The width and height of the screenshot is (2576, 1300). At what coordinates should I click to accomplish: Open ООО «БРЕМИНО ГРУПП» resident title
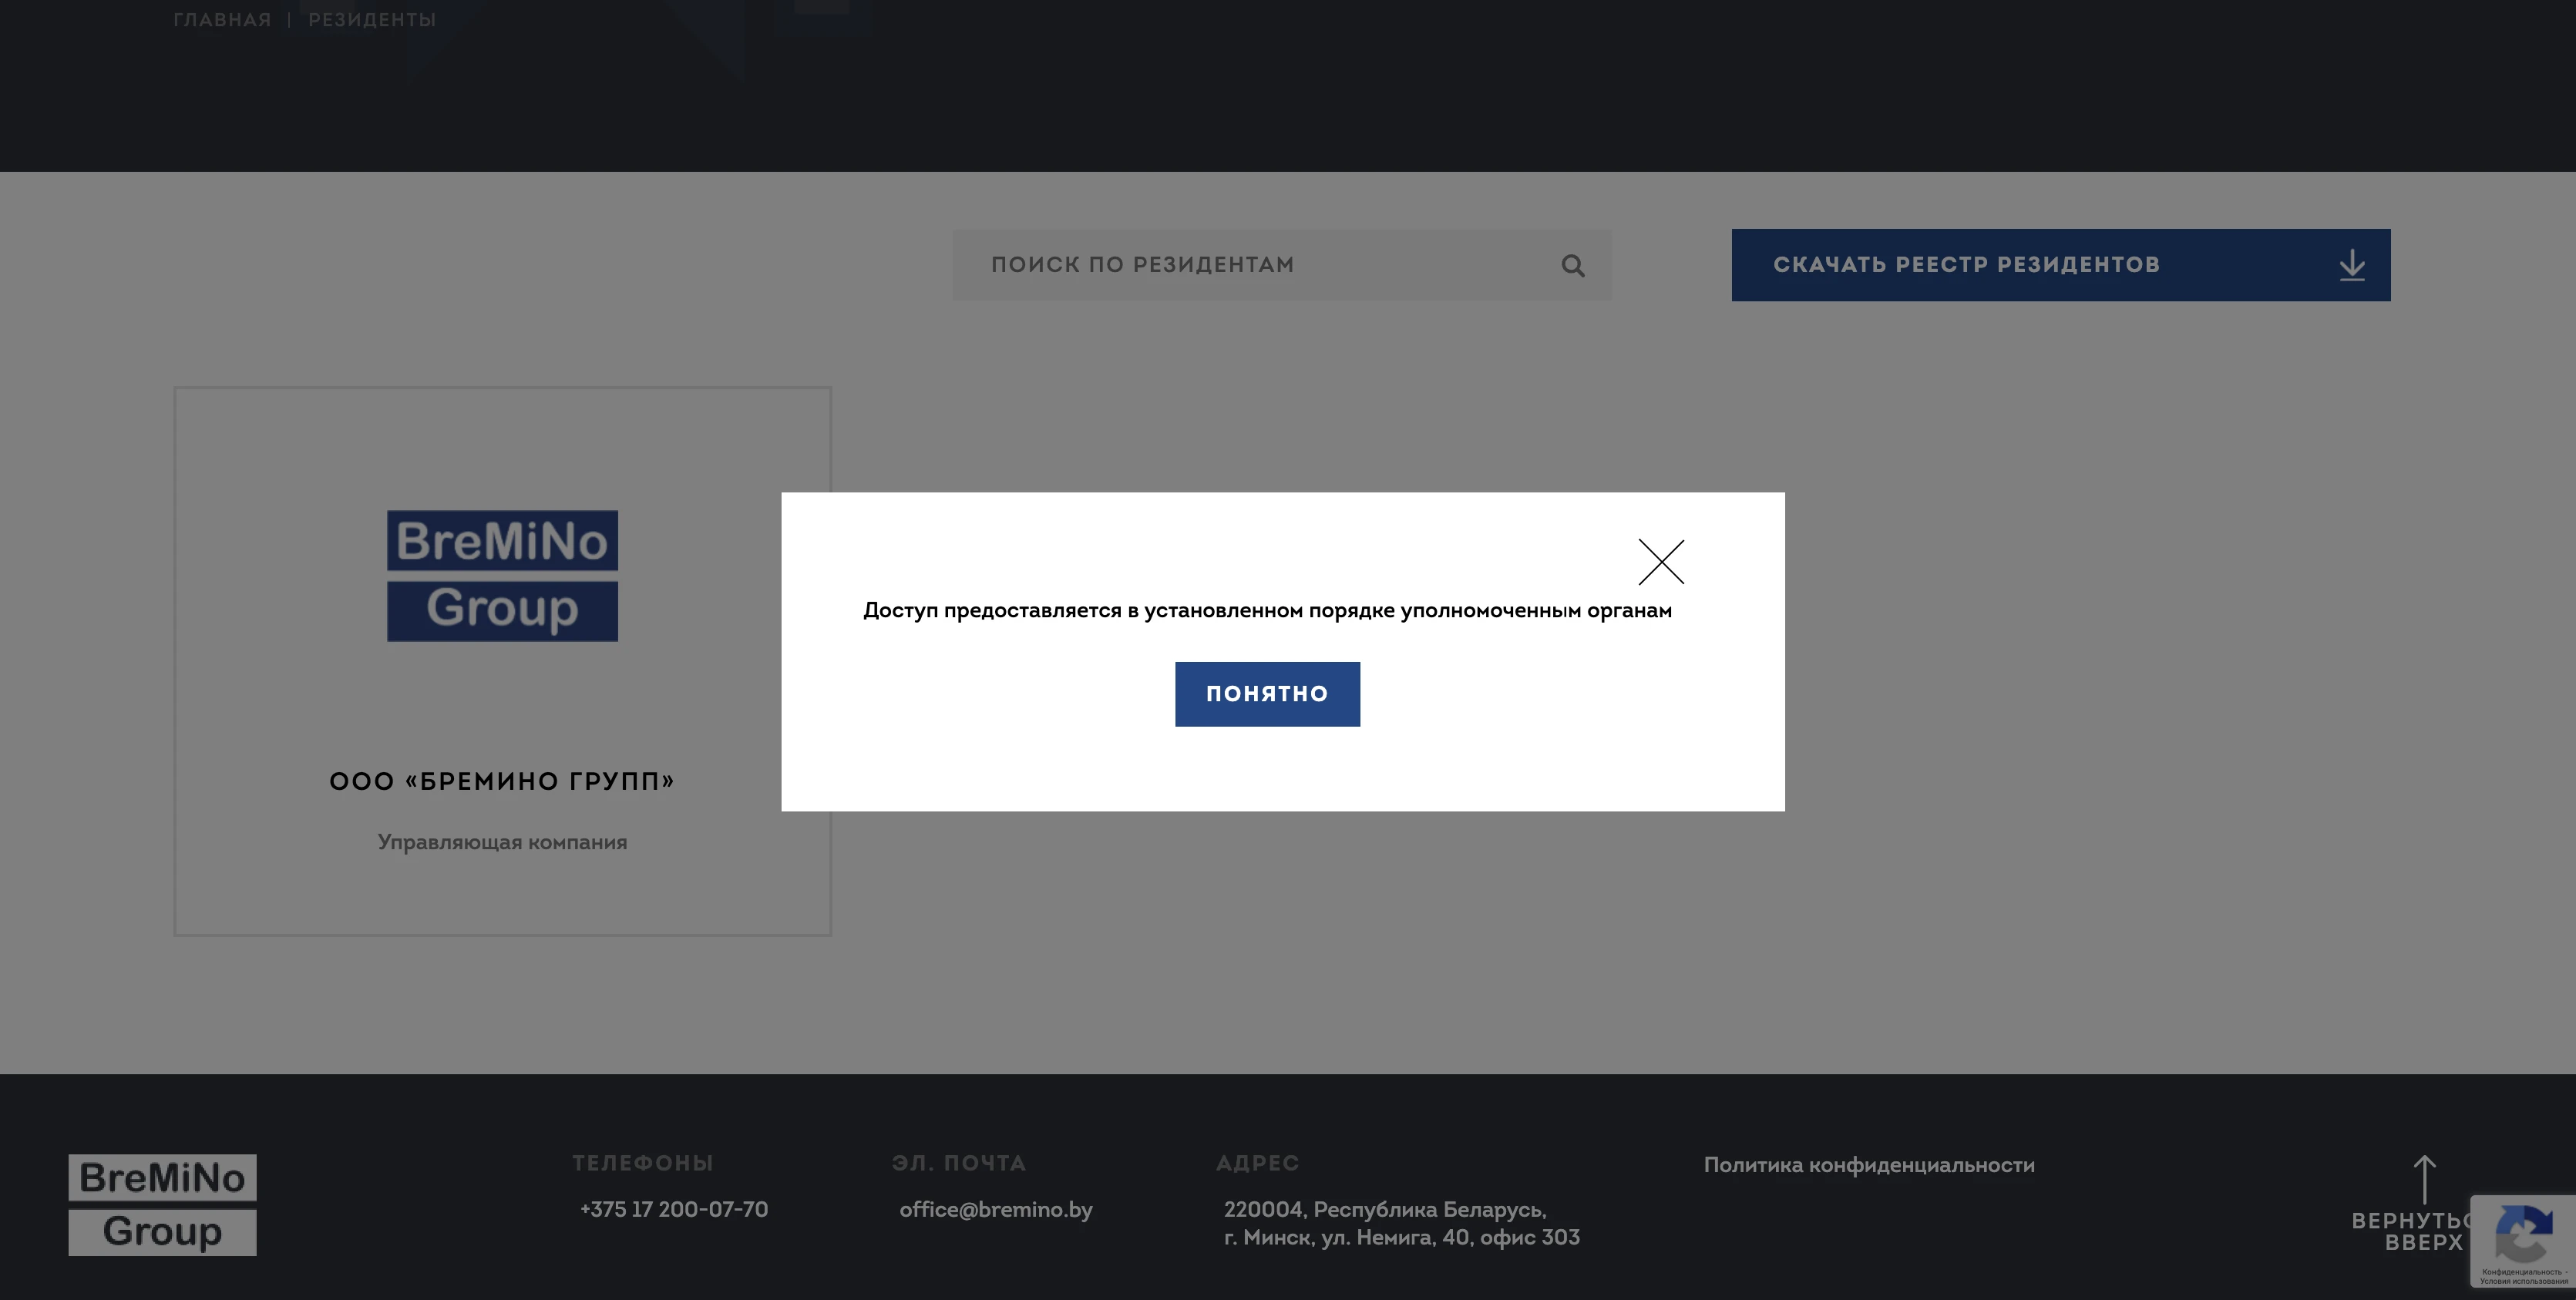coord(502,781)
